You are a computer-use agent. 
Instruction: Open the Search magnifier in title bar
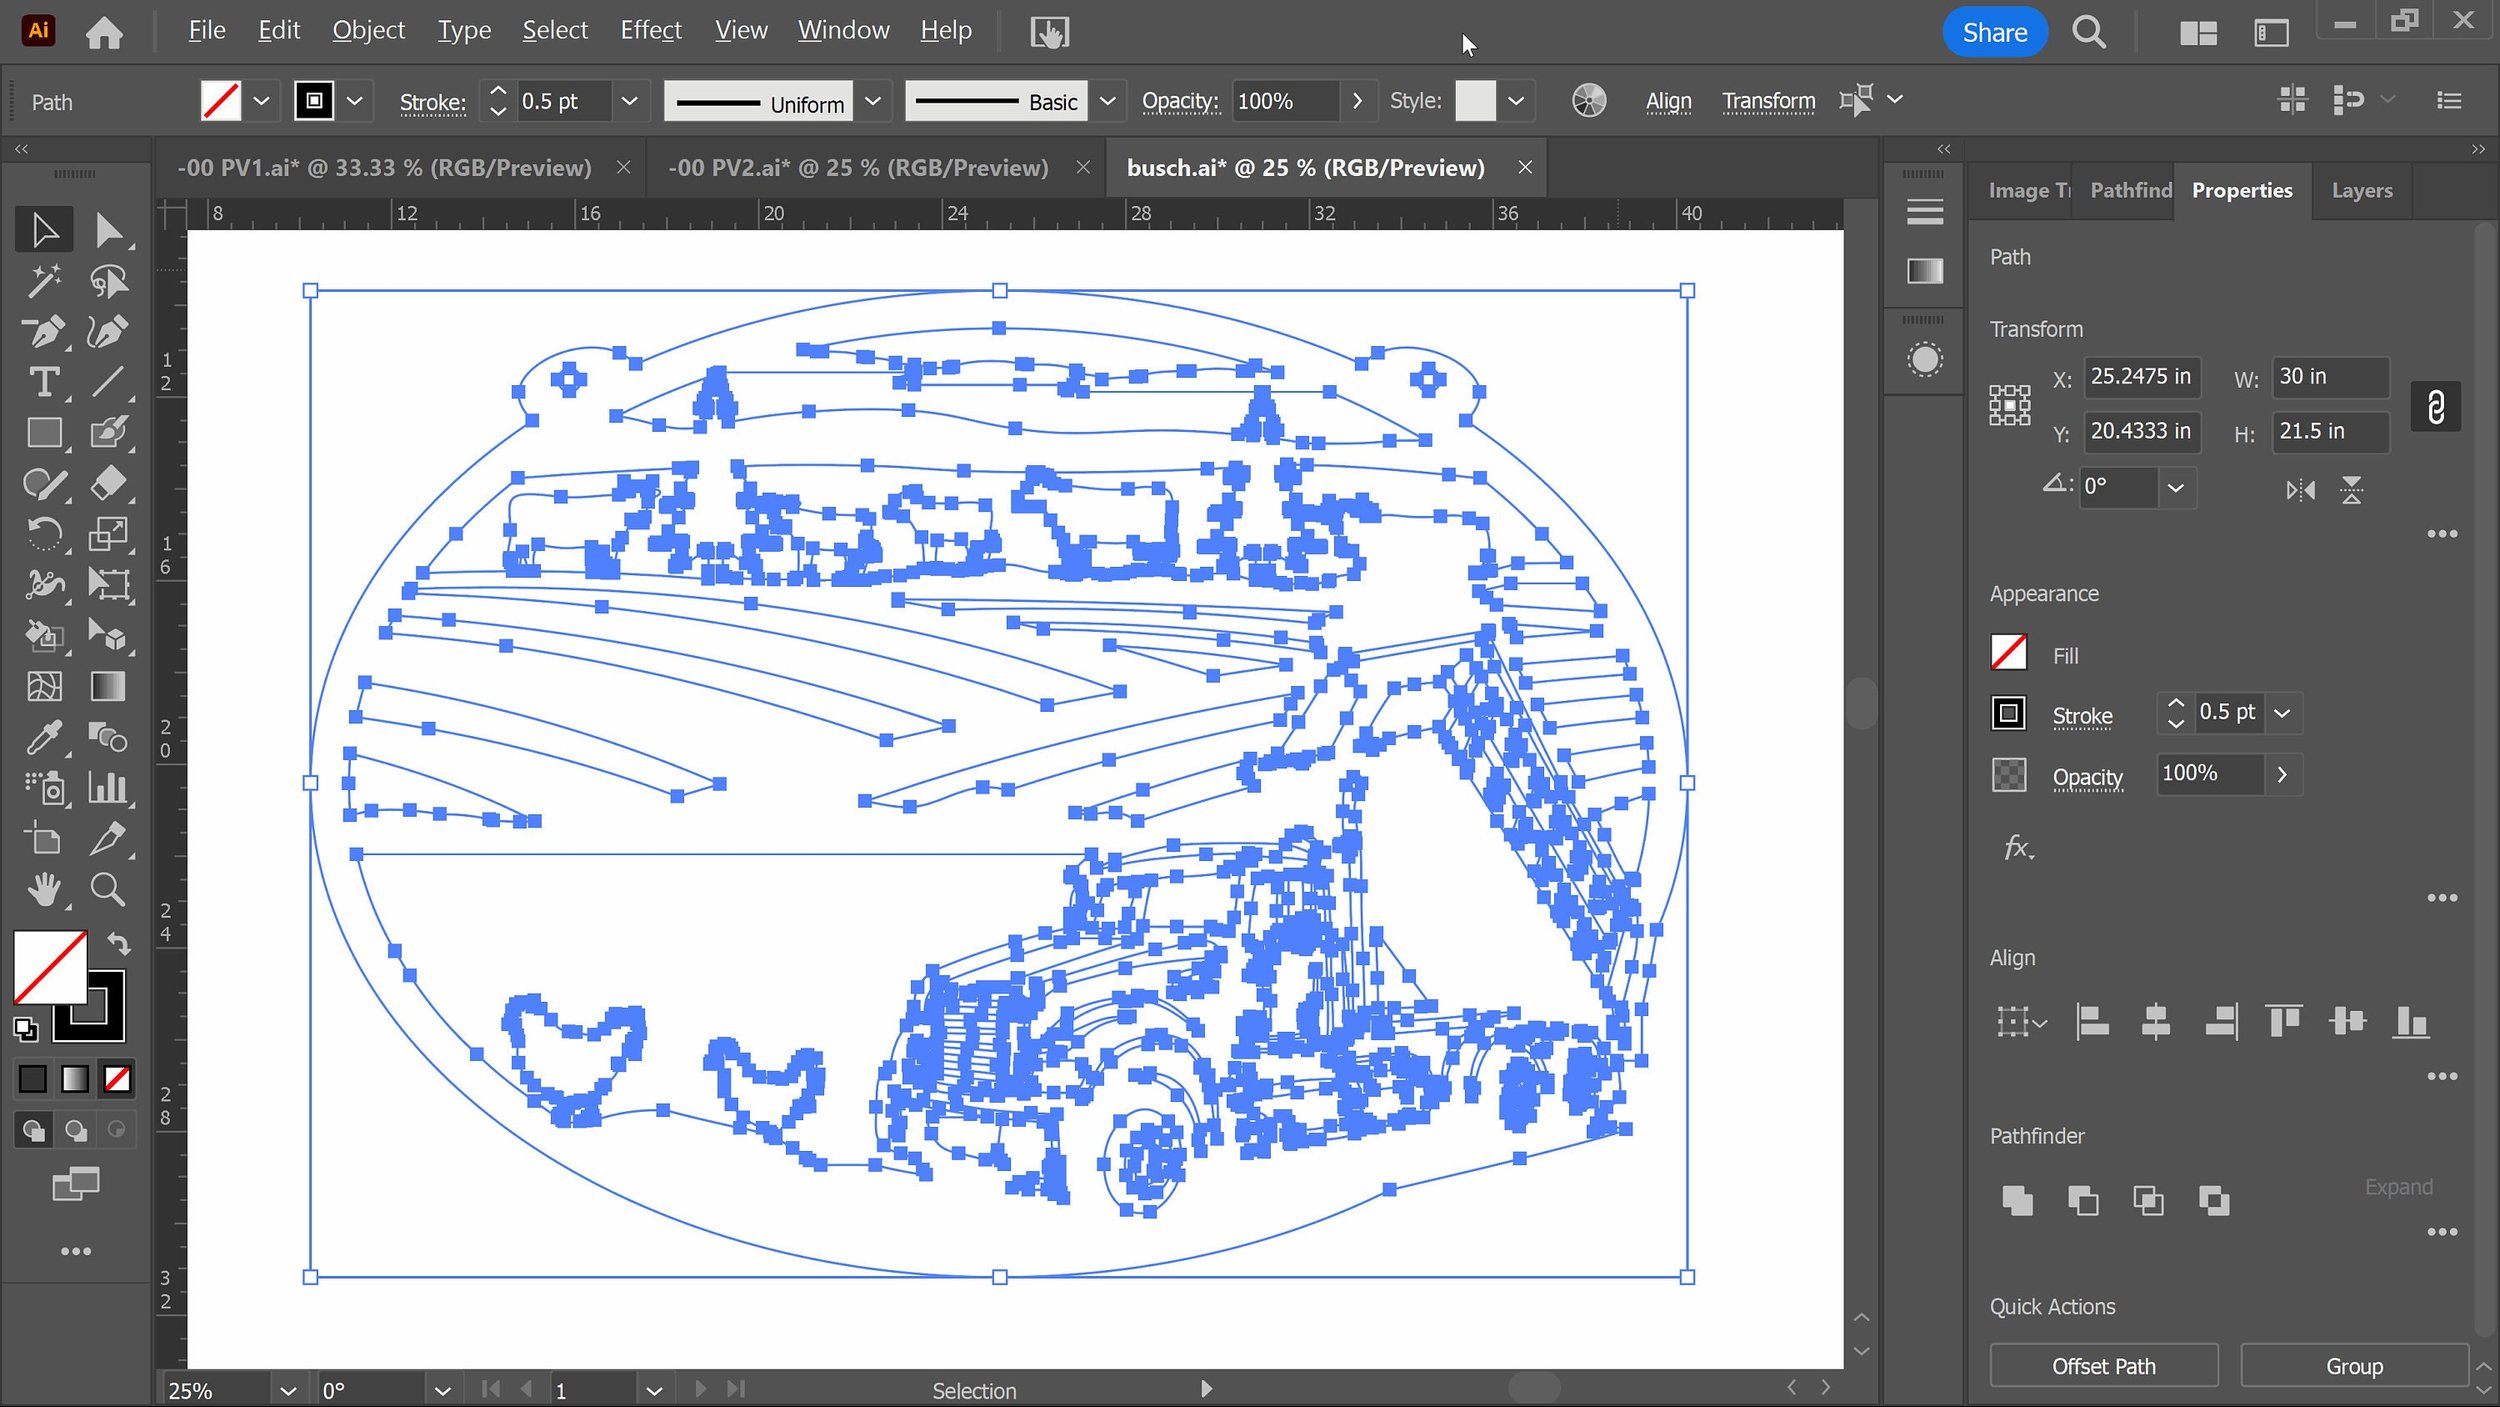click(x=2088, y=33)
